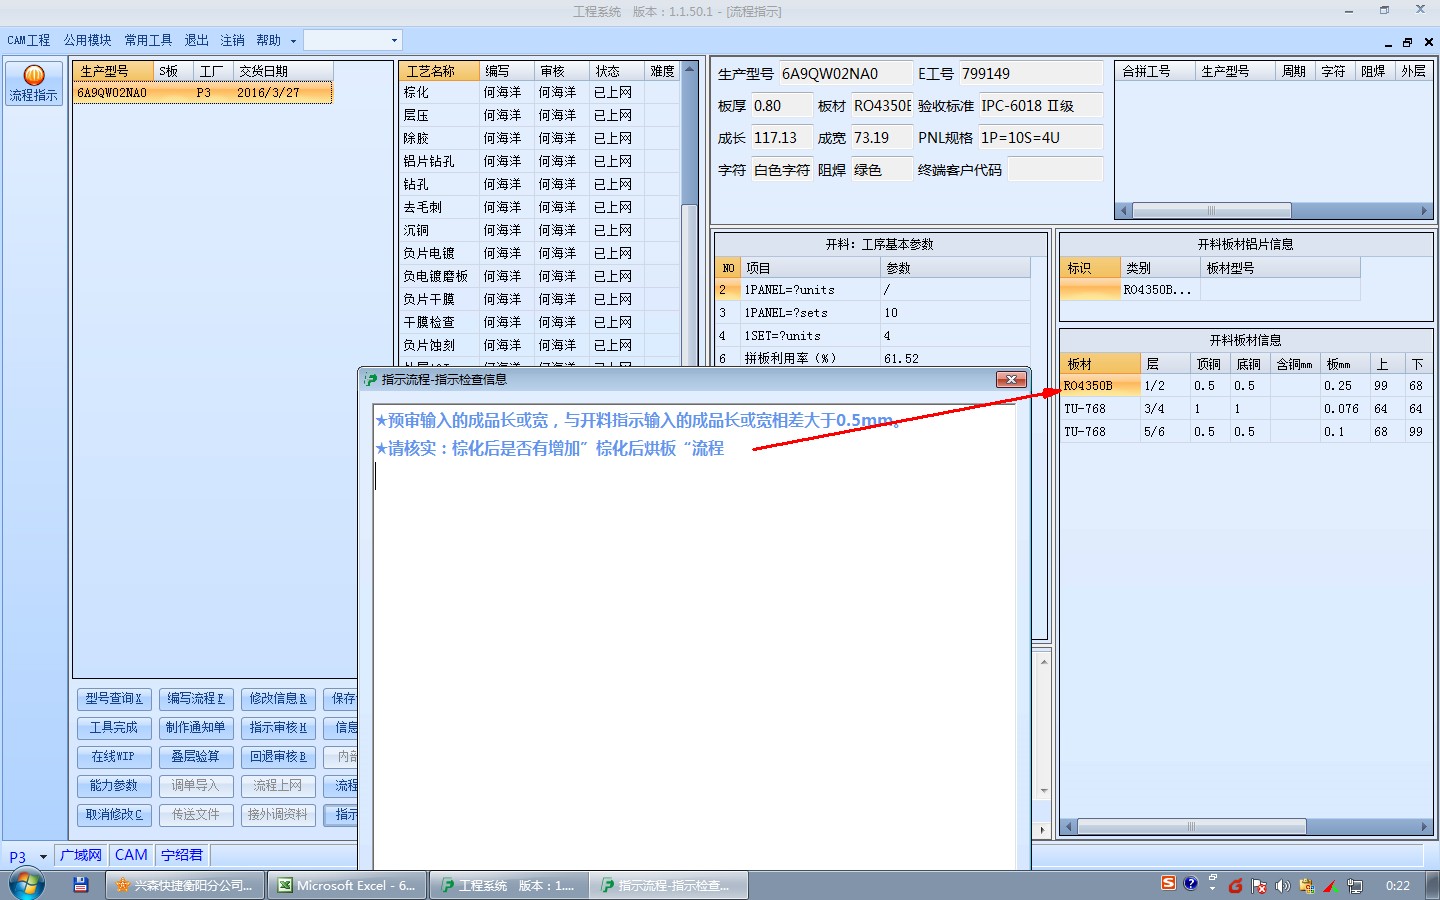Click the red-green triangle tray icon
The width and height of the screenshot is (1440, 900).
point(1331,886)
